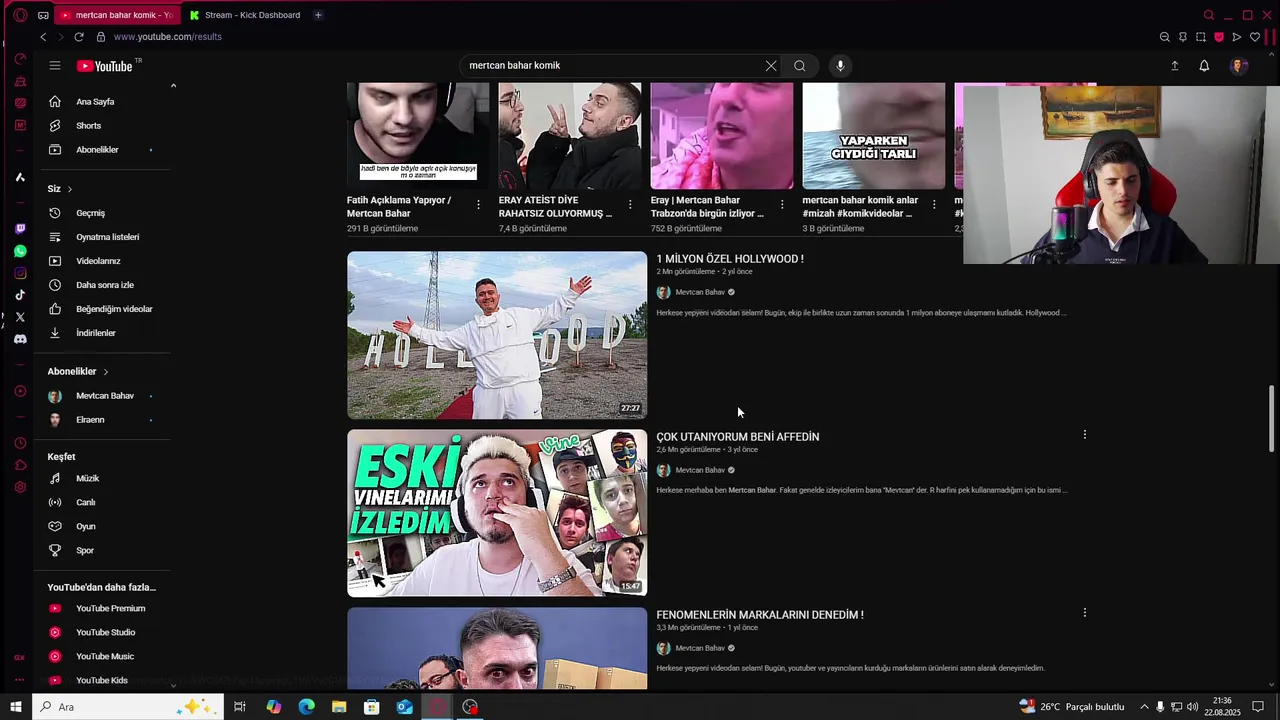Clear the search box with X icon

(x=771, y=66)
